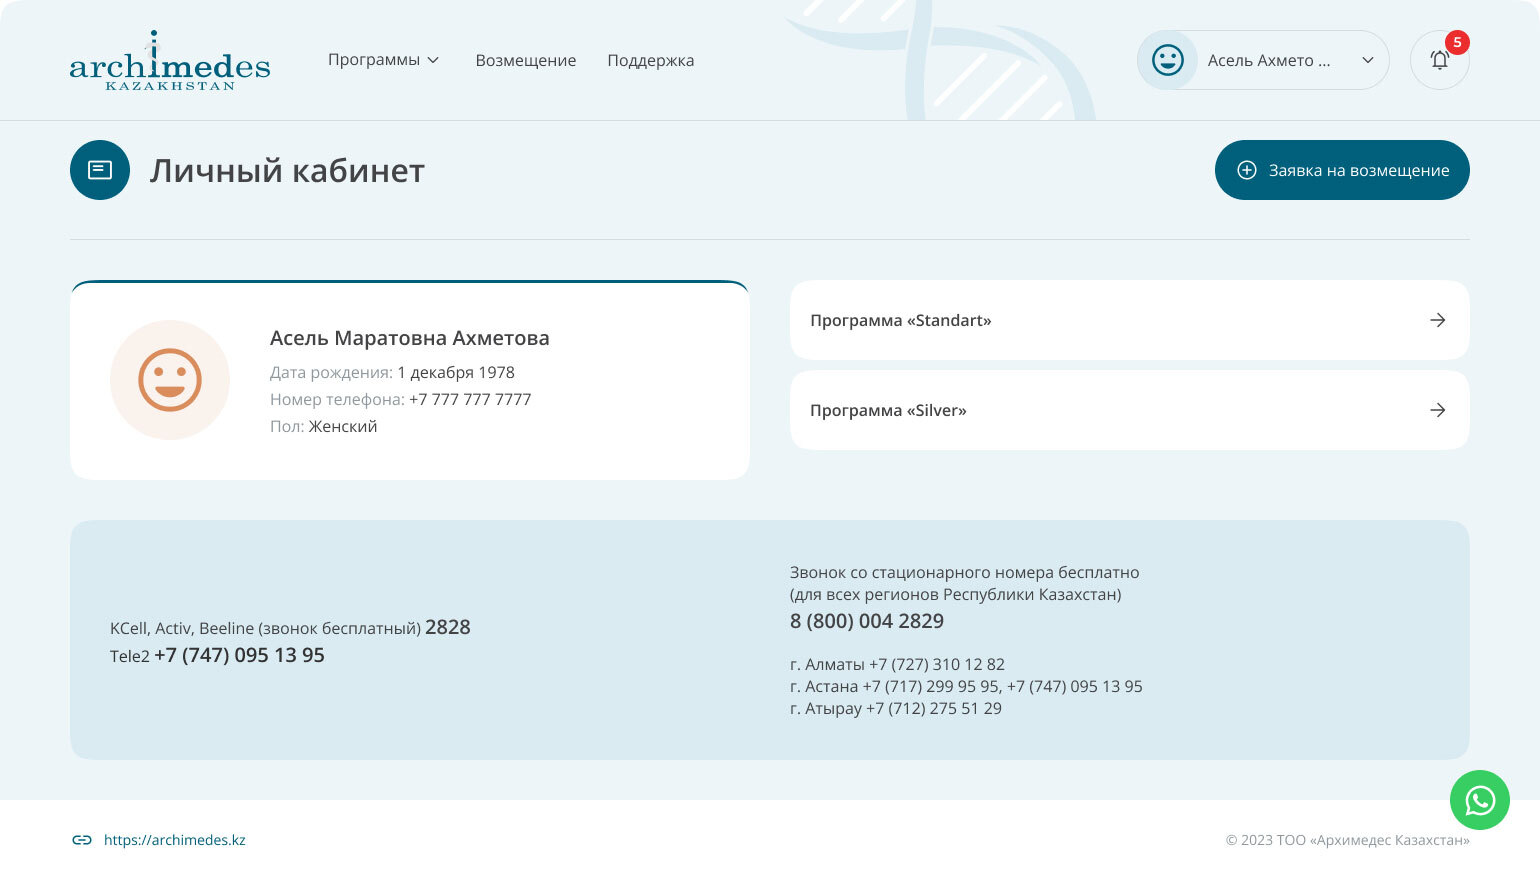Screen dimensions: 1540x880
Task: Click Личный кабинет heading
Action: [287, 170]
